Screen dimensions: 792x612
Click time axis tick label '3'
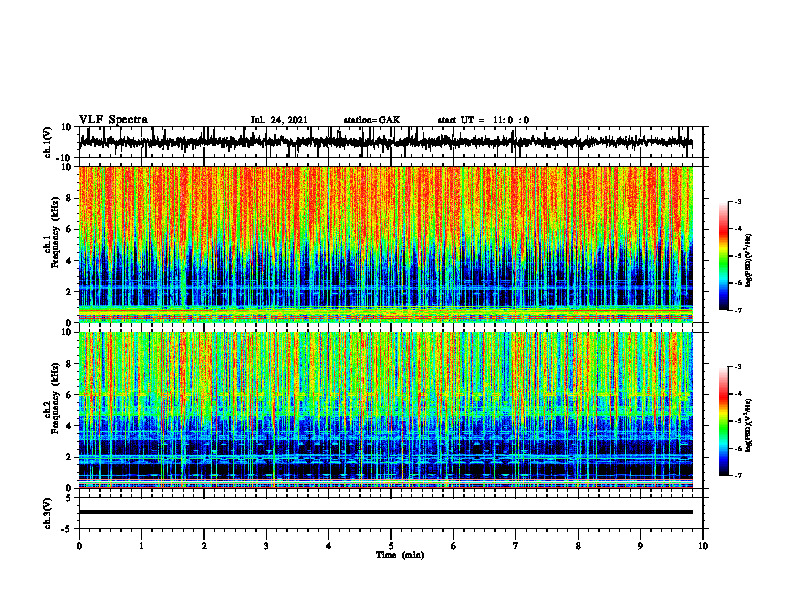(266, 546)
